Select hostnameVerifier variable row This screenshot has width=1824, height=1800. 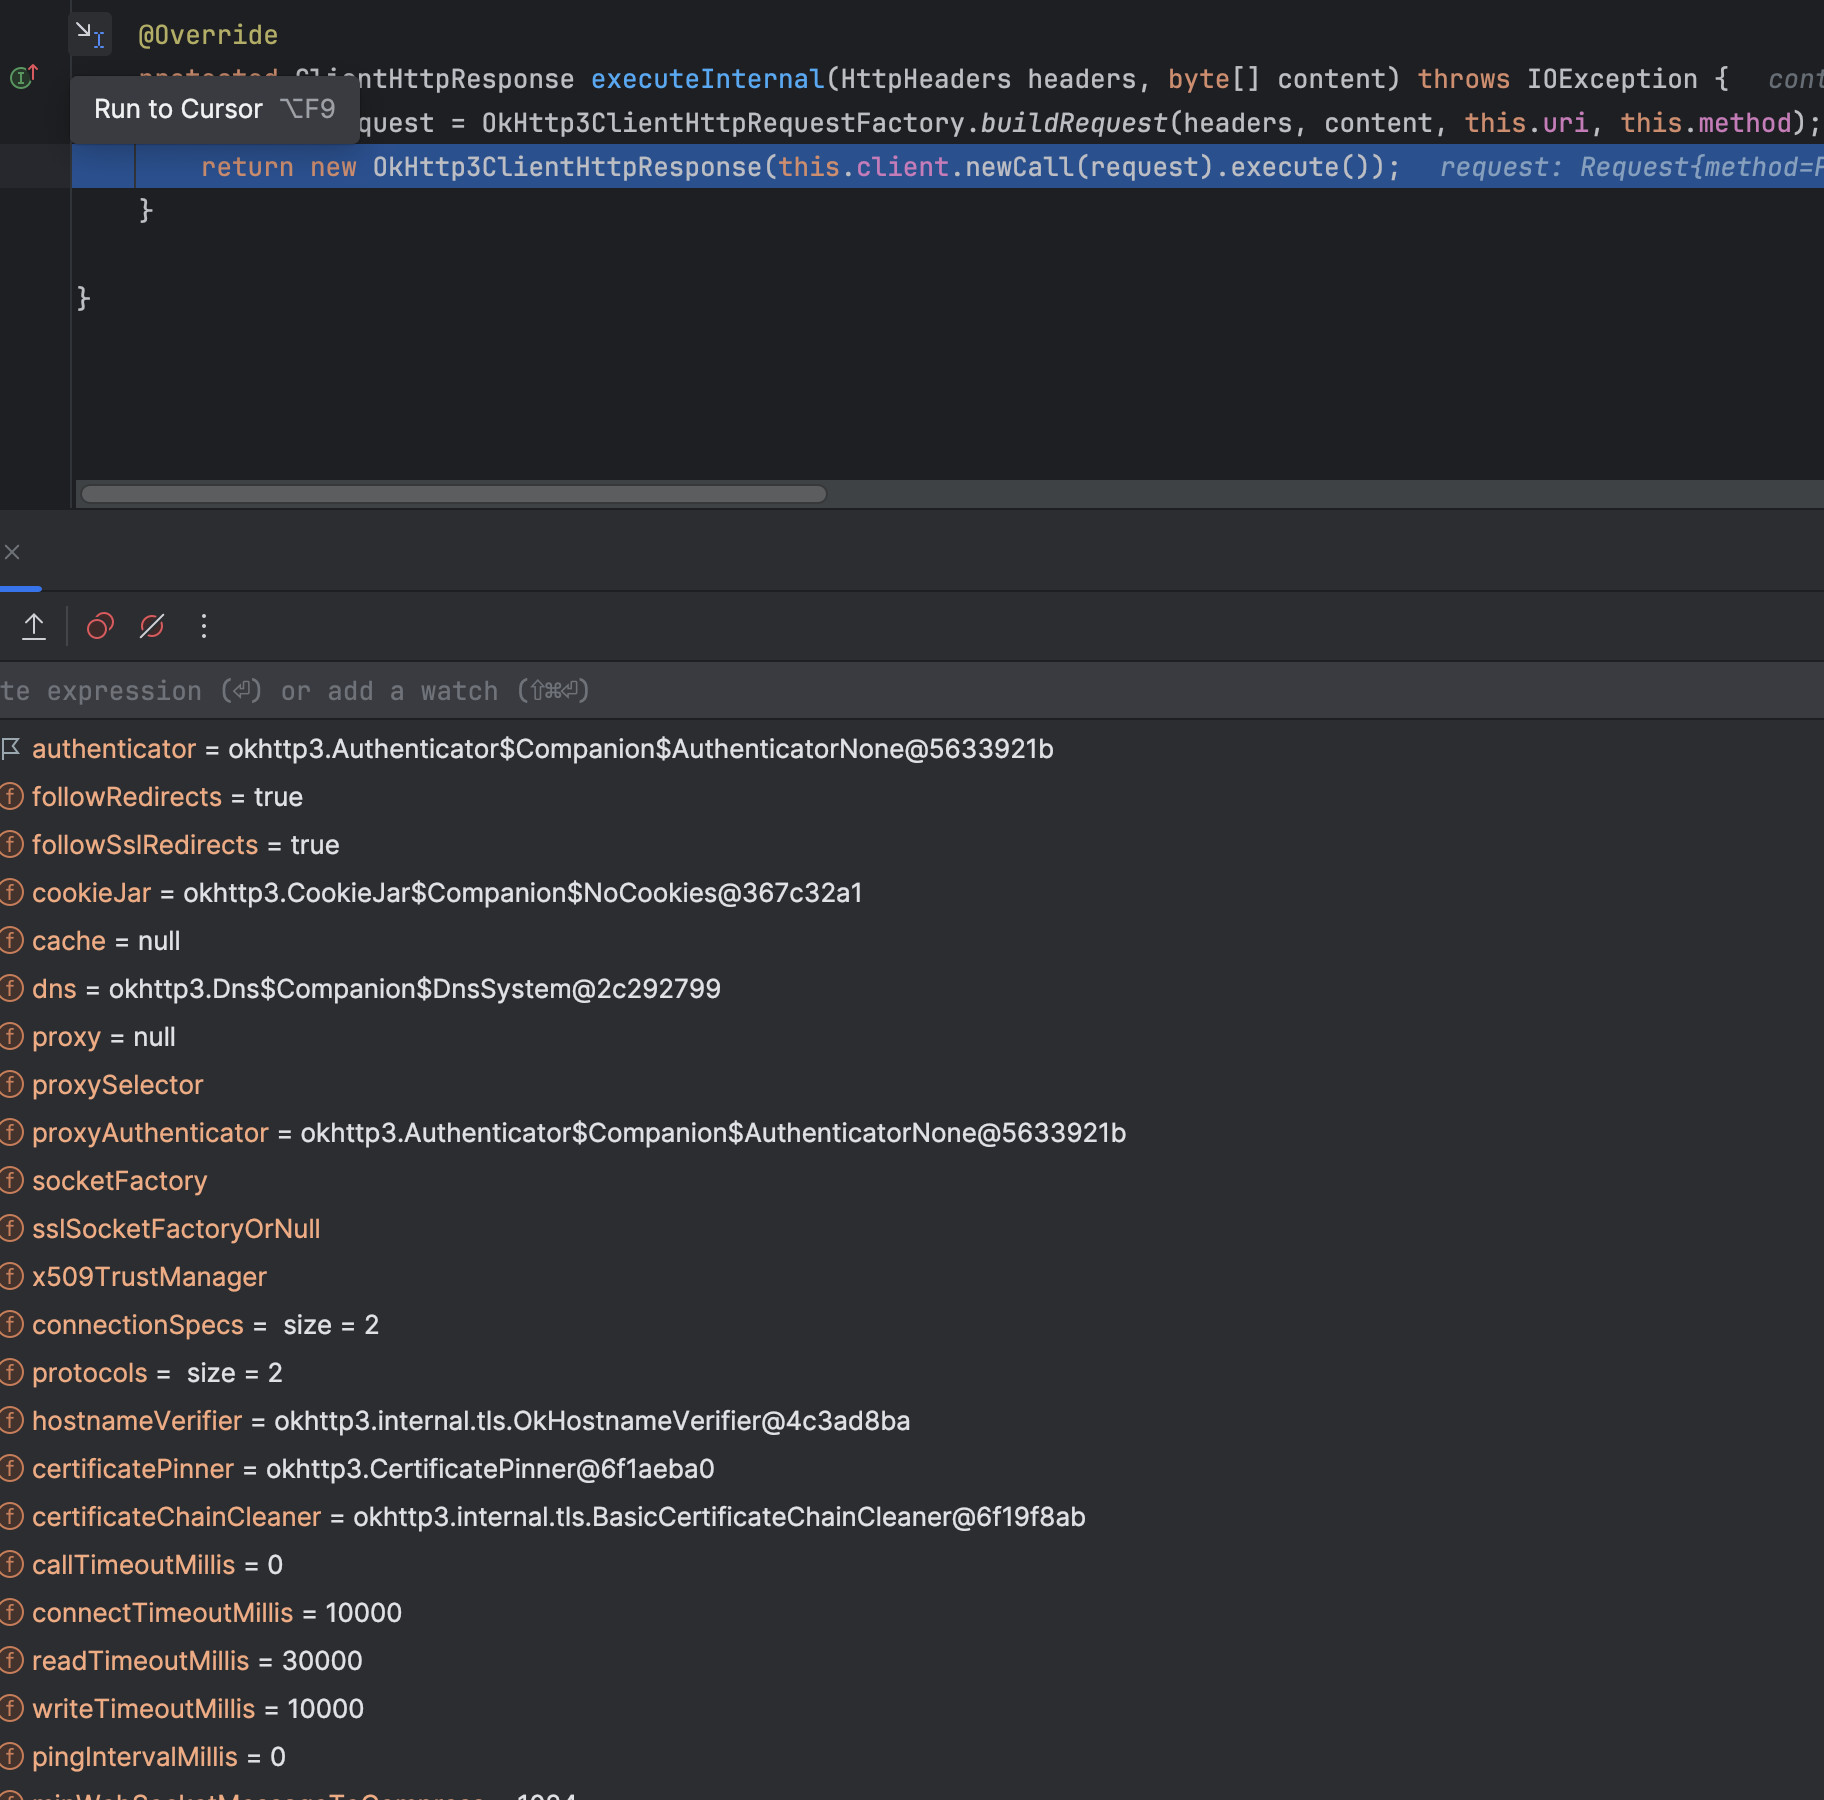pos(912,1421)
